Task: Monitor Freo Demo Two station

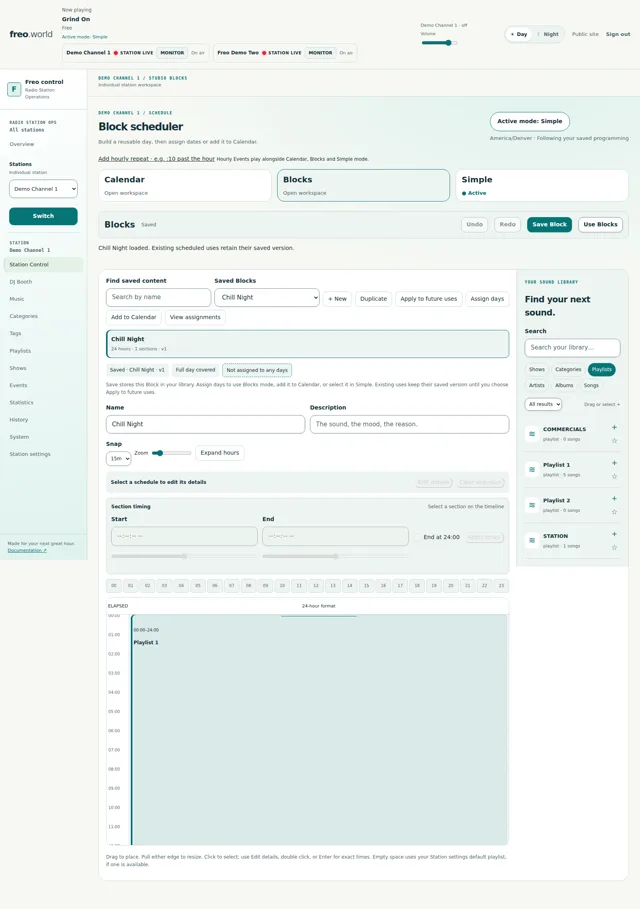Action: (321, 53)
